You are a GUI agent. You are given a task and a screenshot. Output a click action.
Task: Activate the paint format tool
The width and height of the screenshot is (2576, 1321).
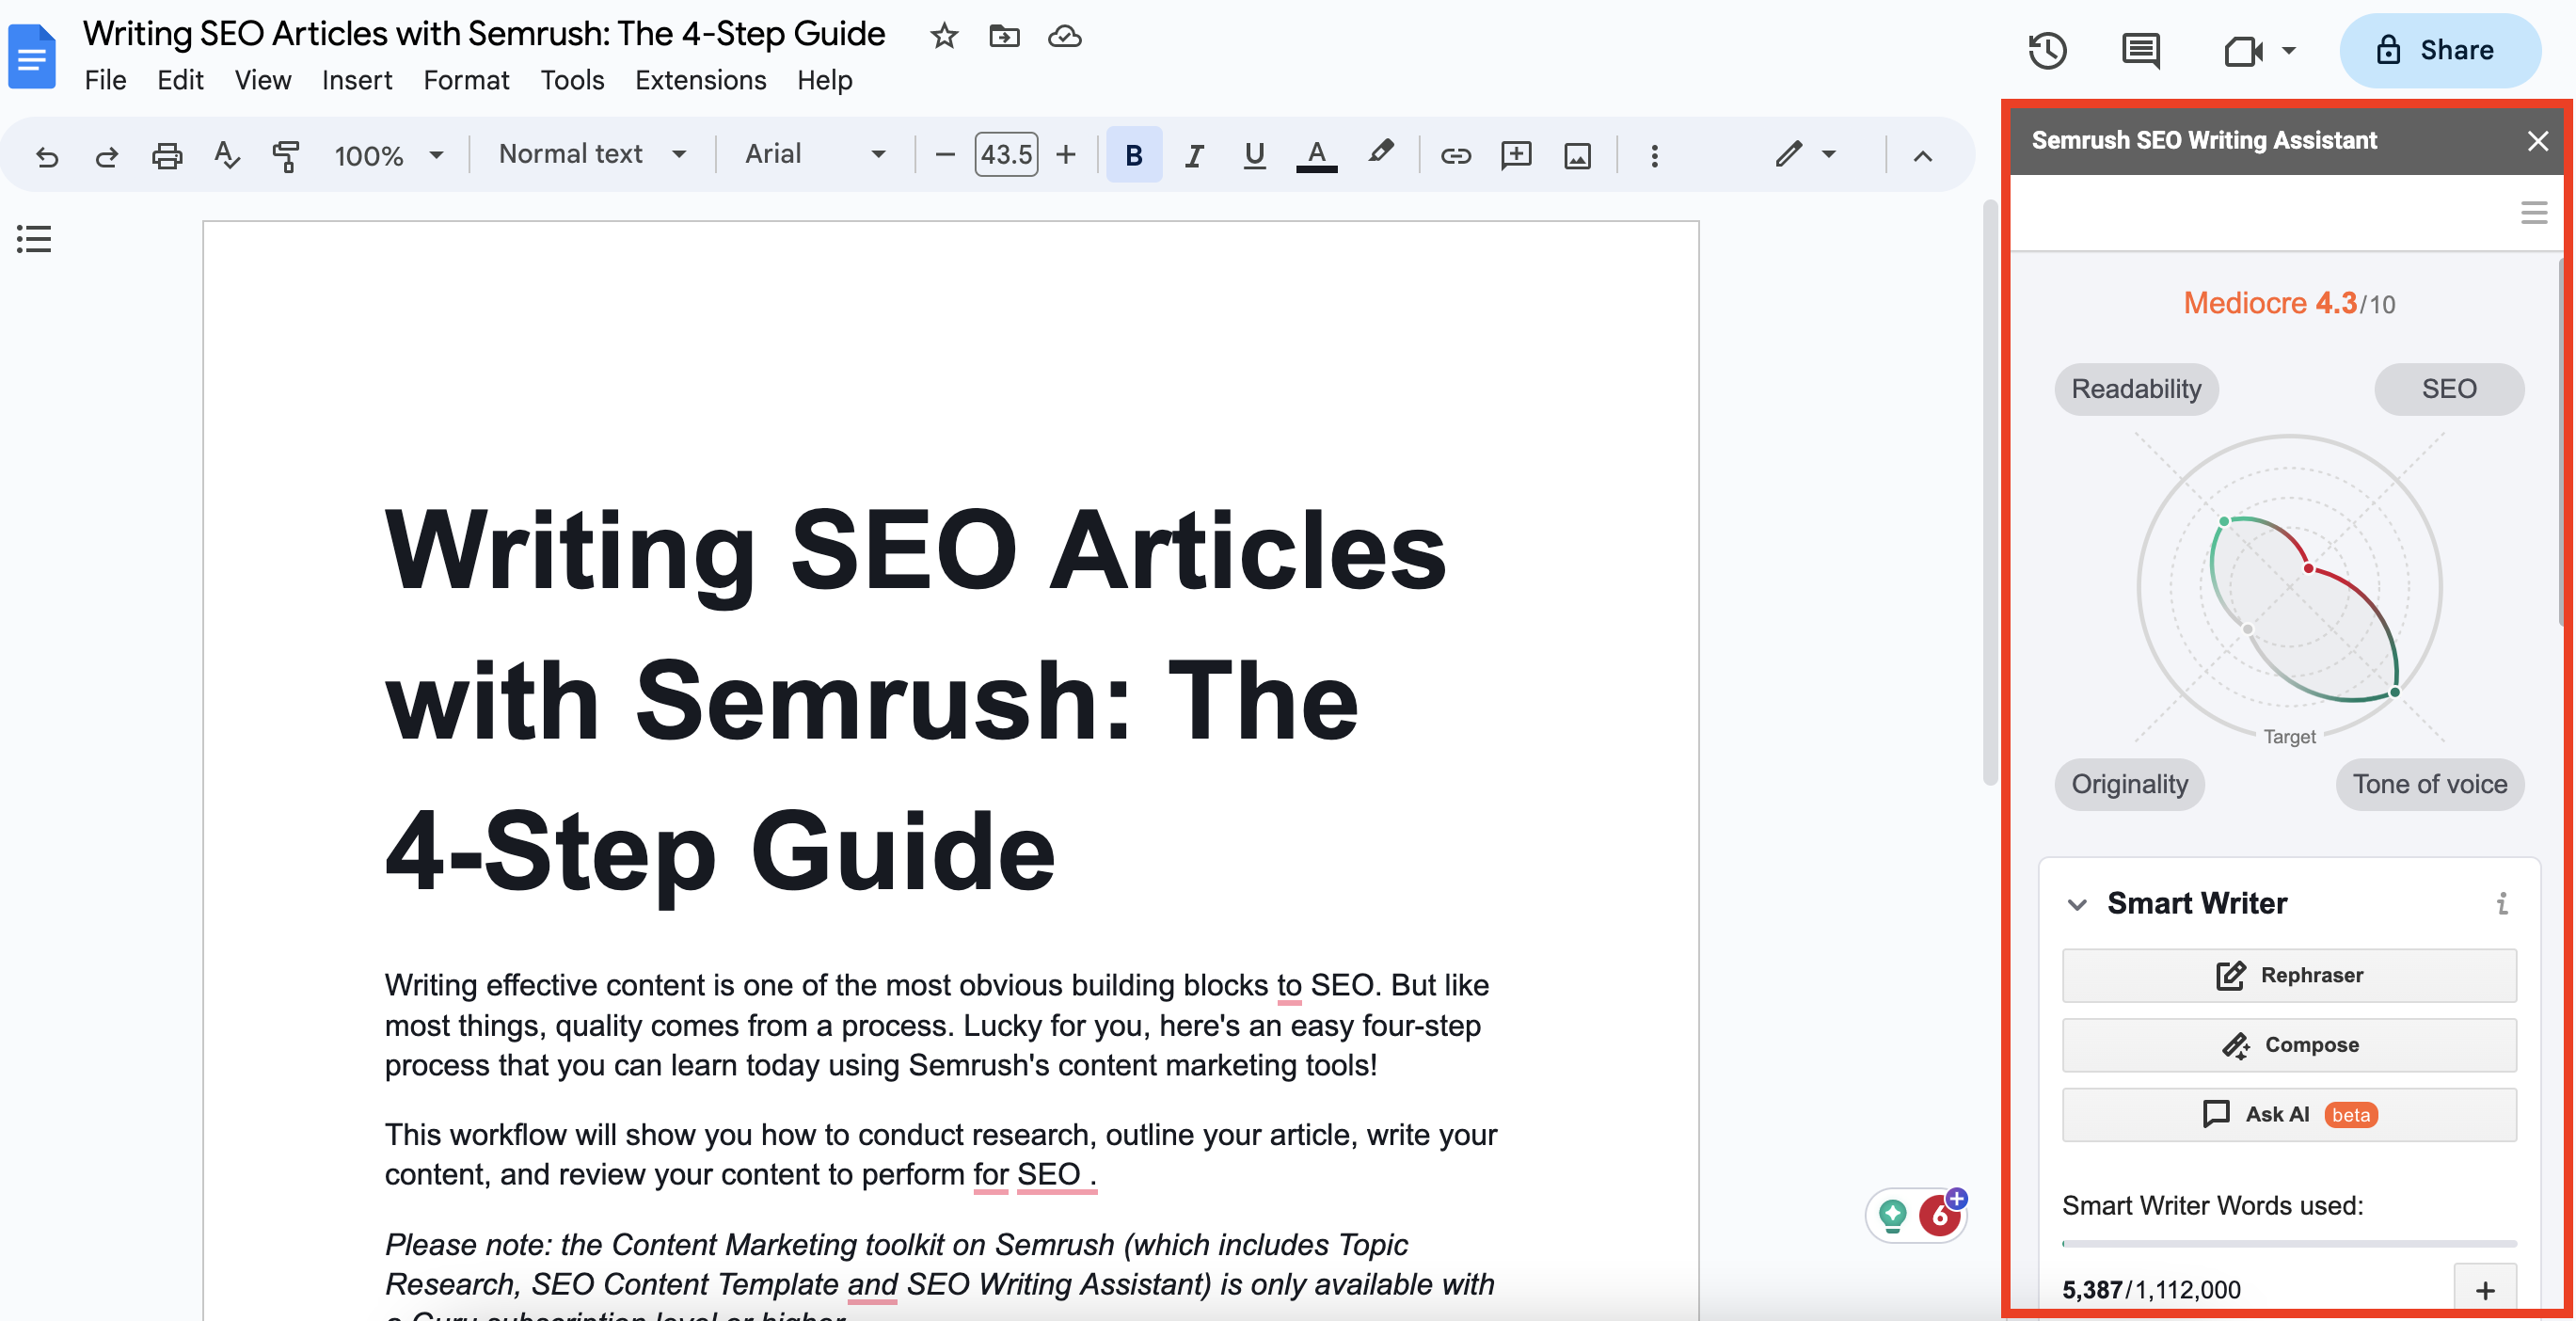286,156
